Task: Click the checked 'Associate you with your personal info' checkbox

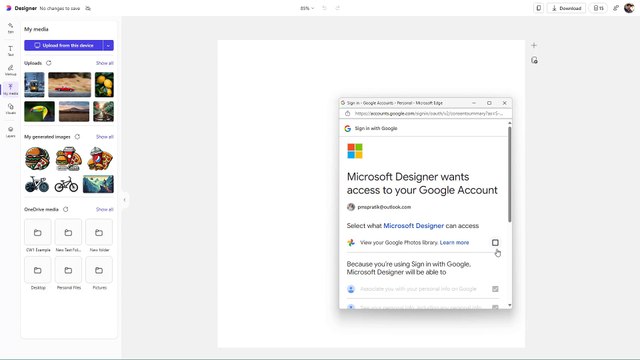Action: [495, 289]
